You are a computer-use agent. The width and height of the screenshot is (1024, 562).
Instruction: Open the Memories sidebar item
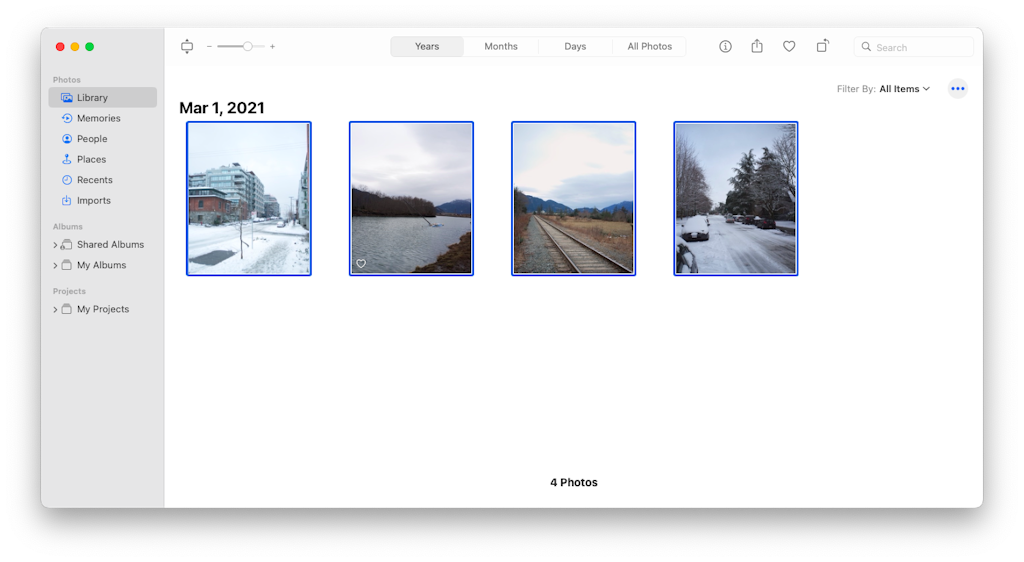coord(98,118)
